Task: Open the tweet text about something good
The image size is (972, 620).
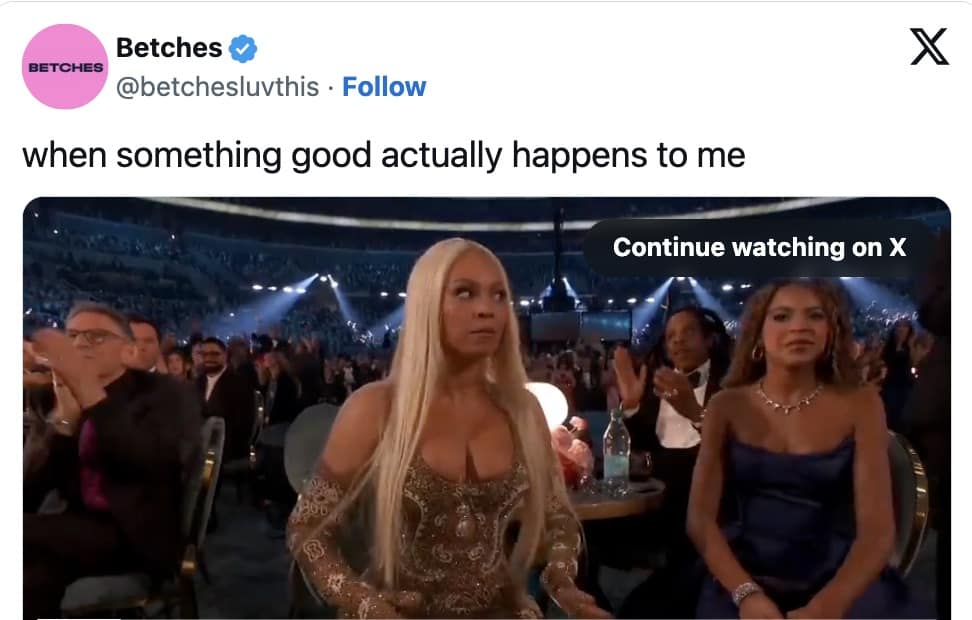Action: coord(384,155)
